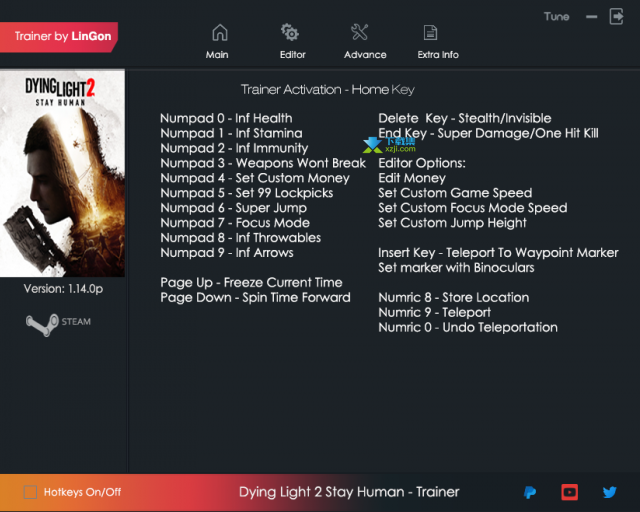640x512 pixels.
Task: Click the exit trainer icon
Action: click(x=616, y=17)
